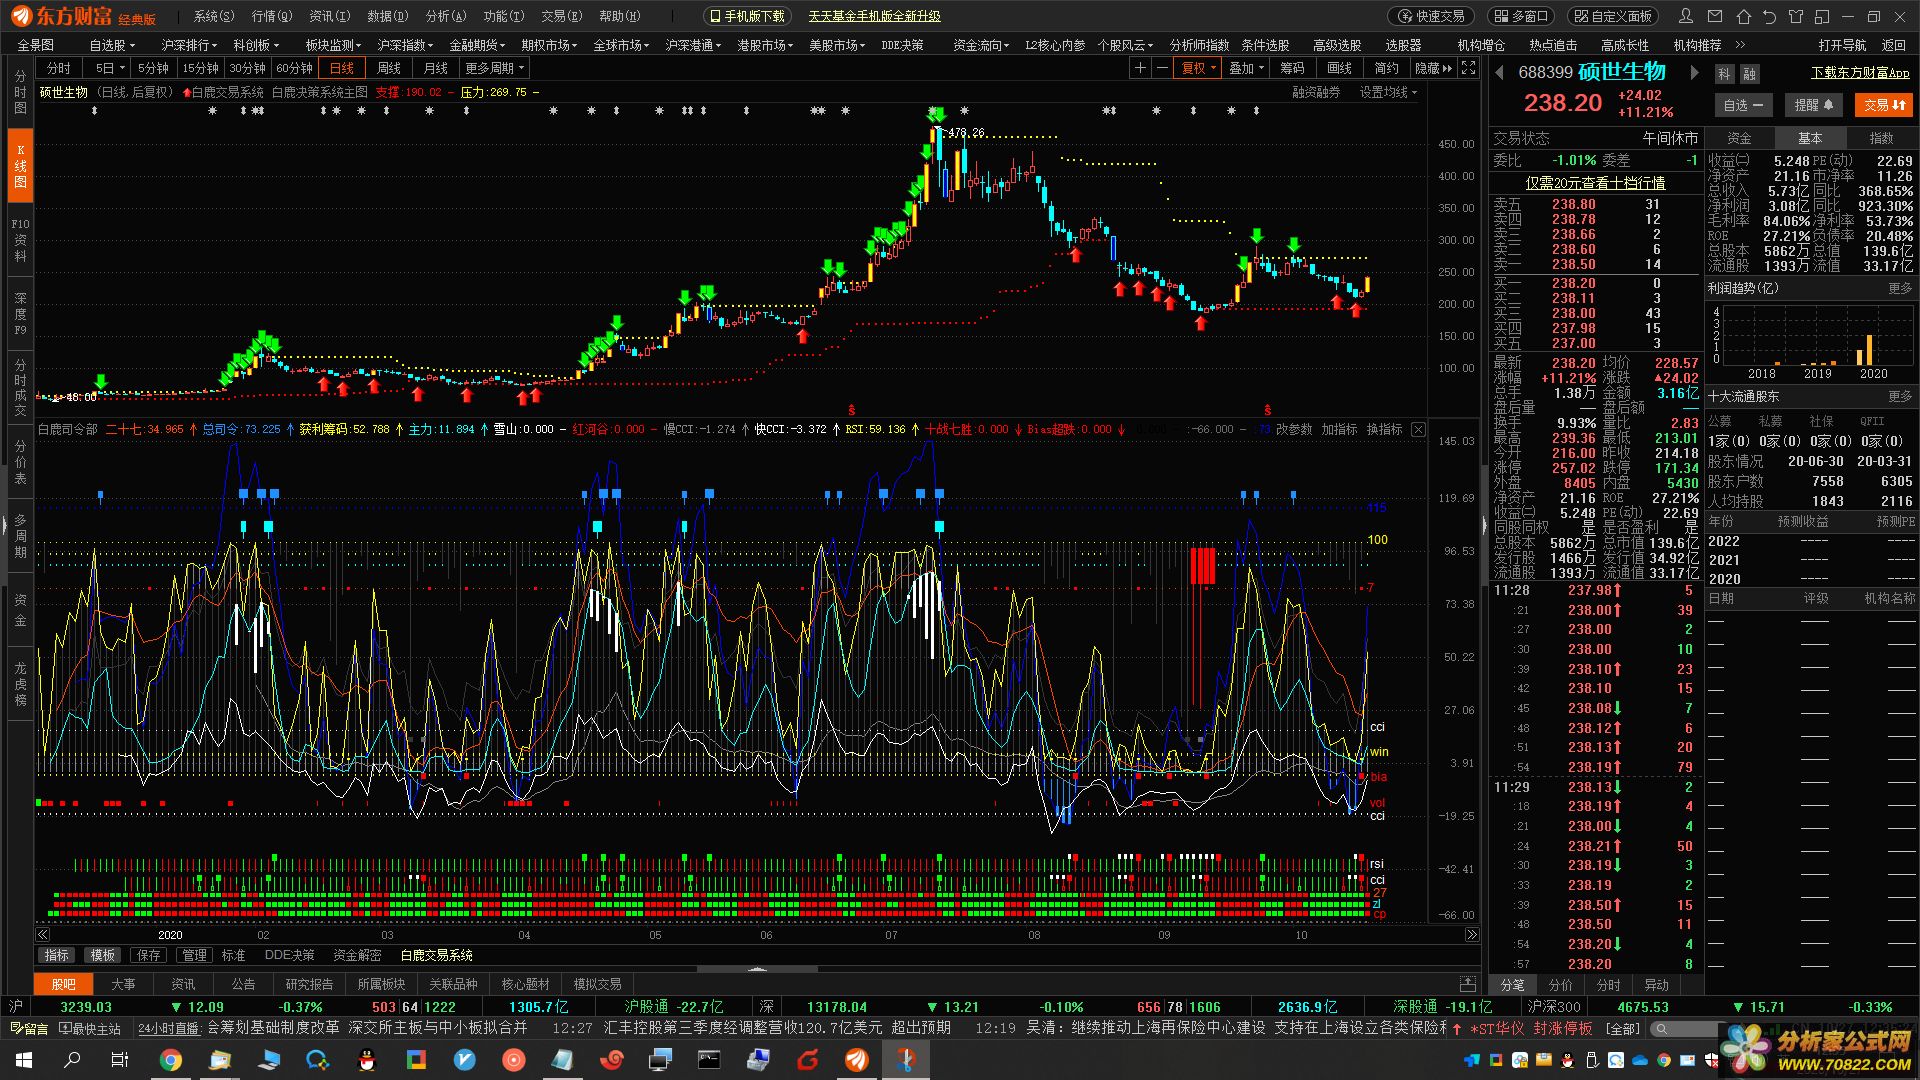
Task: Toggle 隐藏 side panel button
Action: (1434, 68)
